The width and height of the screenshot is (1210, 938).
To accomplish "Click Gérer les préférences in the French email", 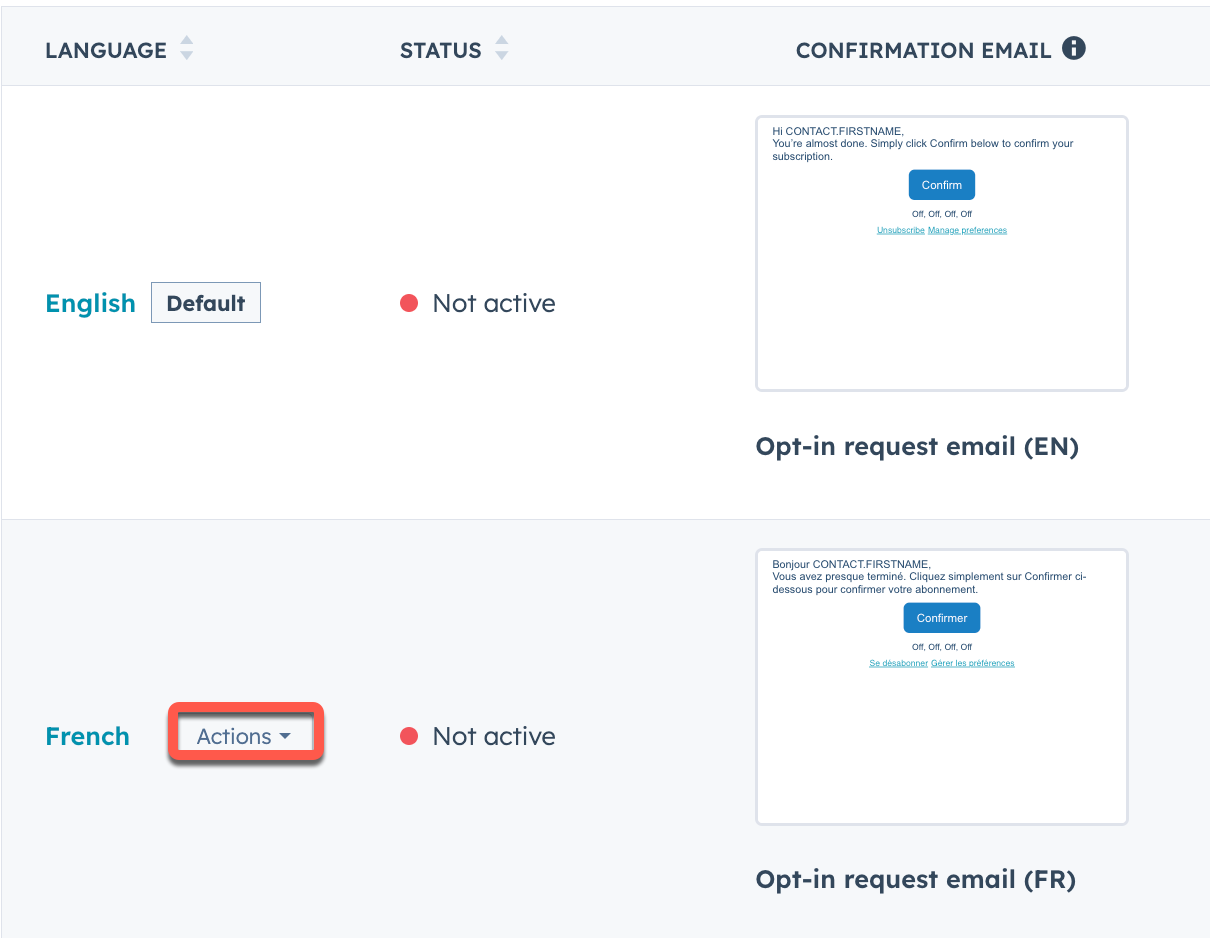I will coord(972,663).
